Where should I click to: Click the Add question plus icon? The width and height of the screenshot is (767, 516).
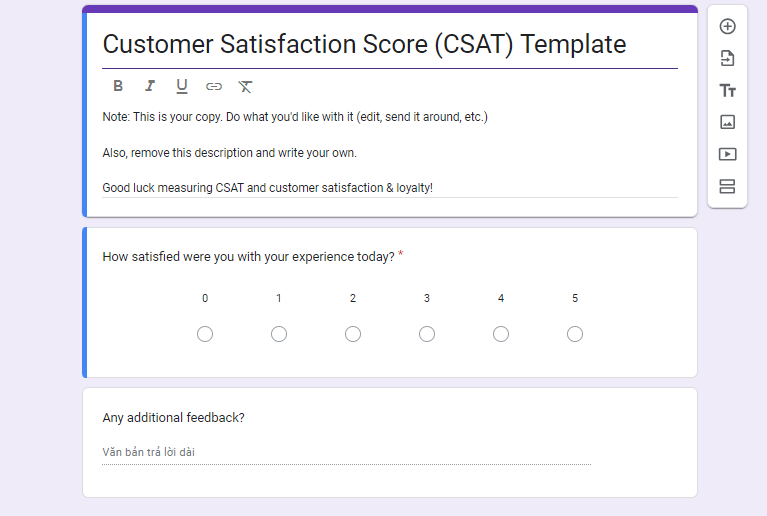pyautogui.click(x=727, y=26)
